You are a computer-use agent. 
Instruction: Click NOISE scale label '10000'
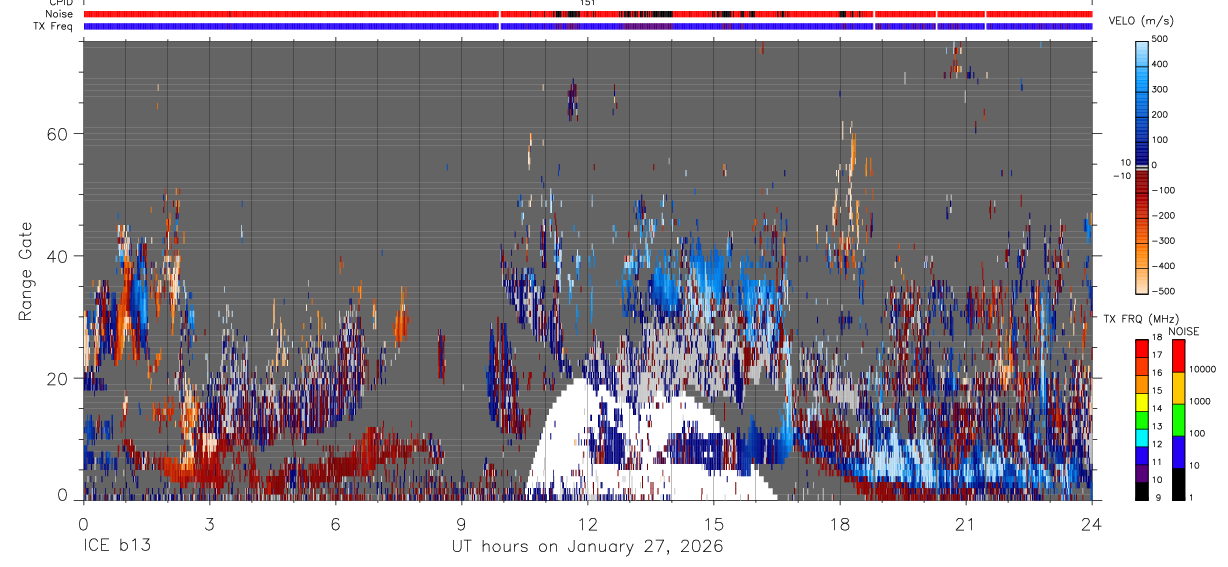click(1202, 370)
